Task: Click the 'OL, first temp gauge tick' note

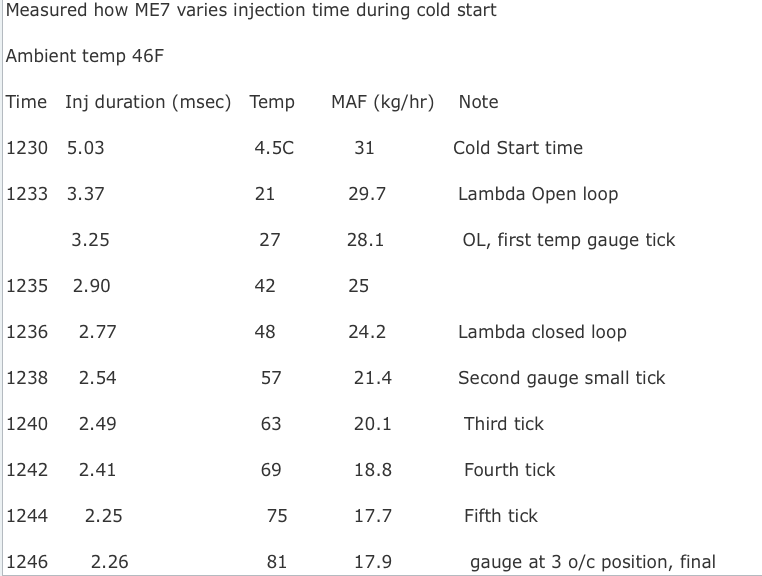Action: tap(568, 240)
